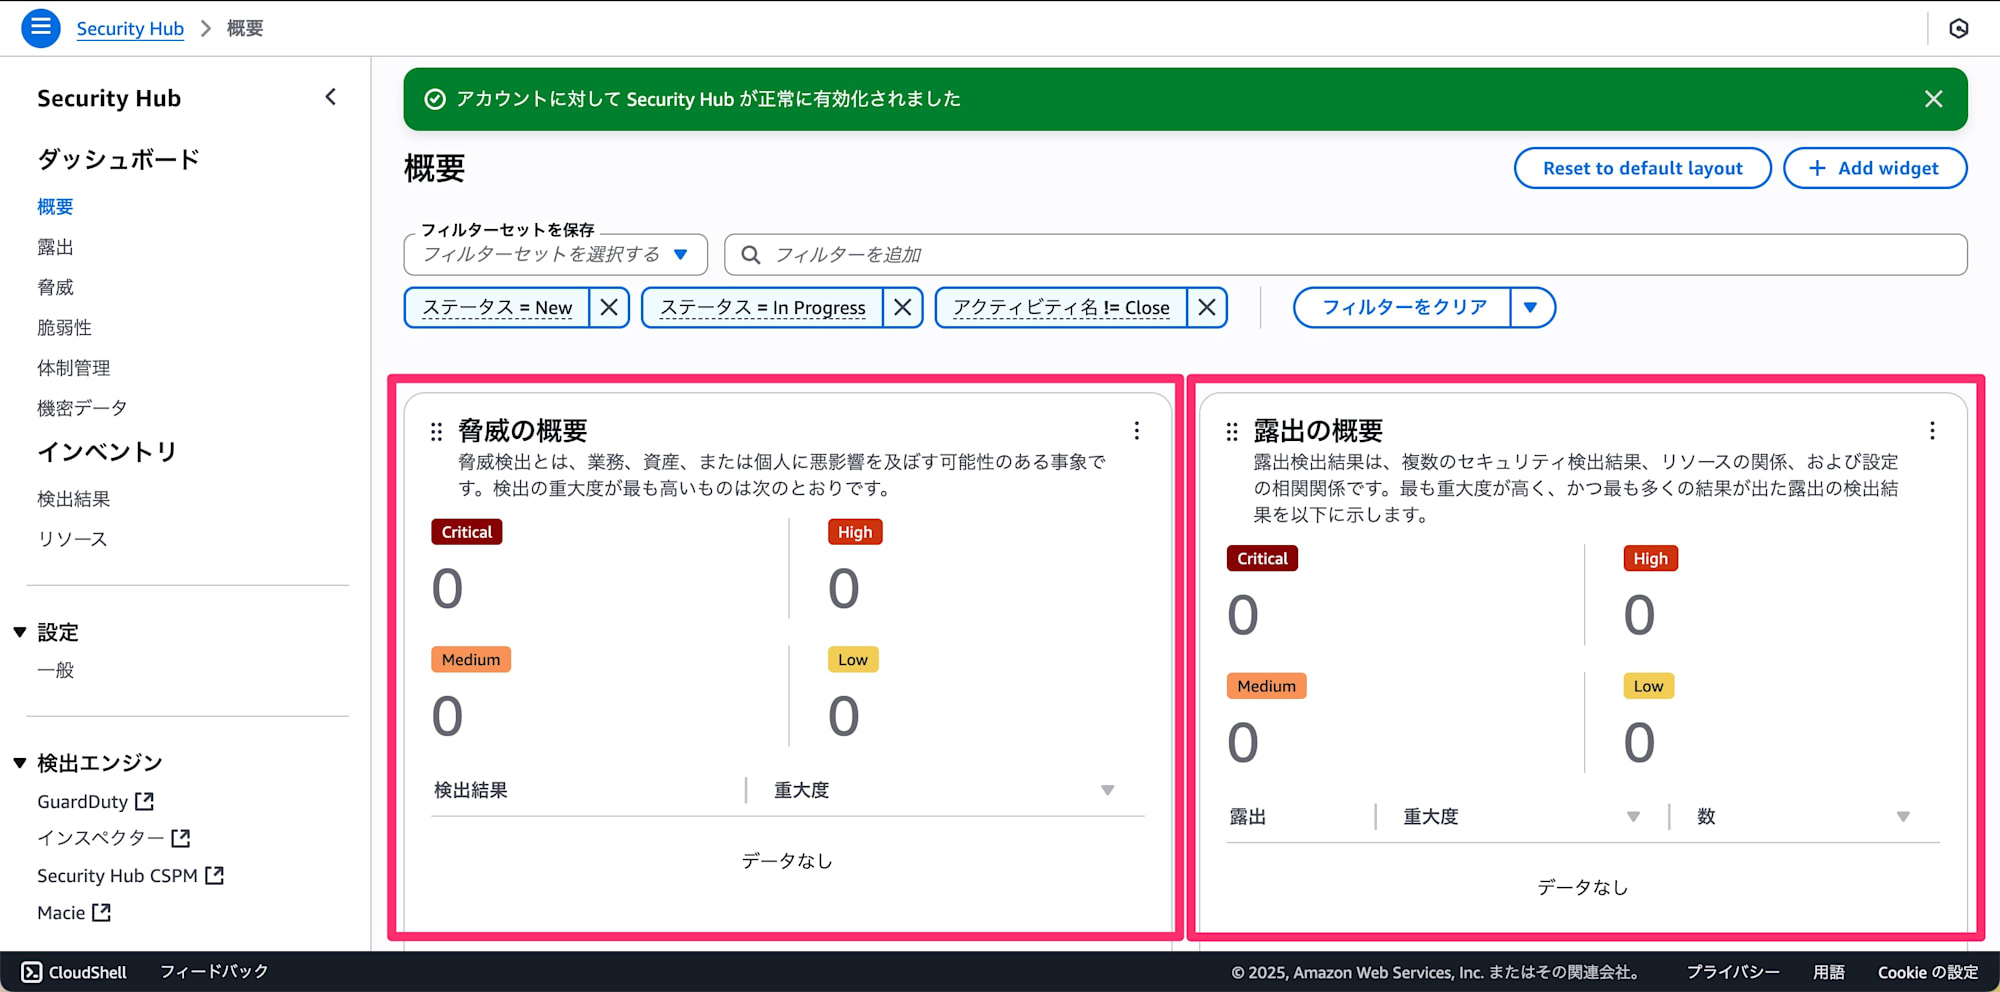The height and width of the screenshot is (992, 2000).
Task: Click the High badge in 露出の概要
Action: [x=1651, y=558]
